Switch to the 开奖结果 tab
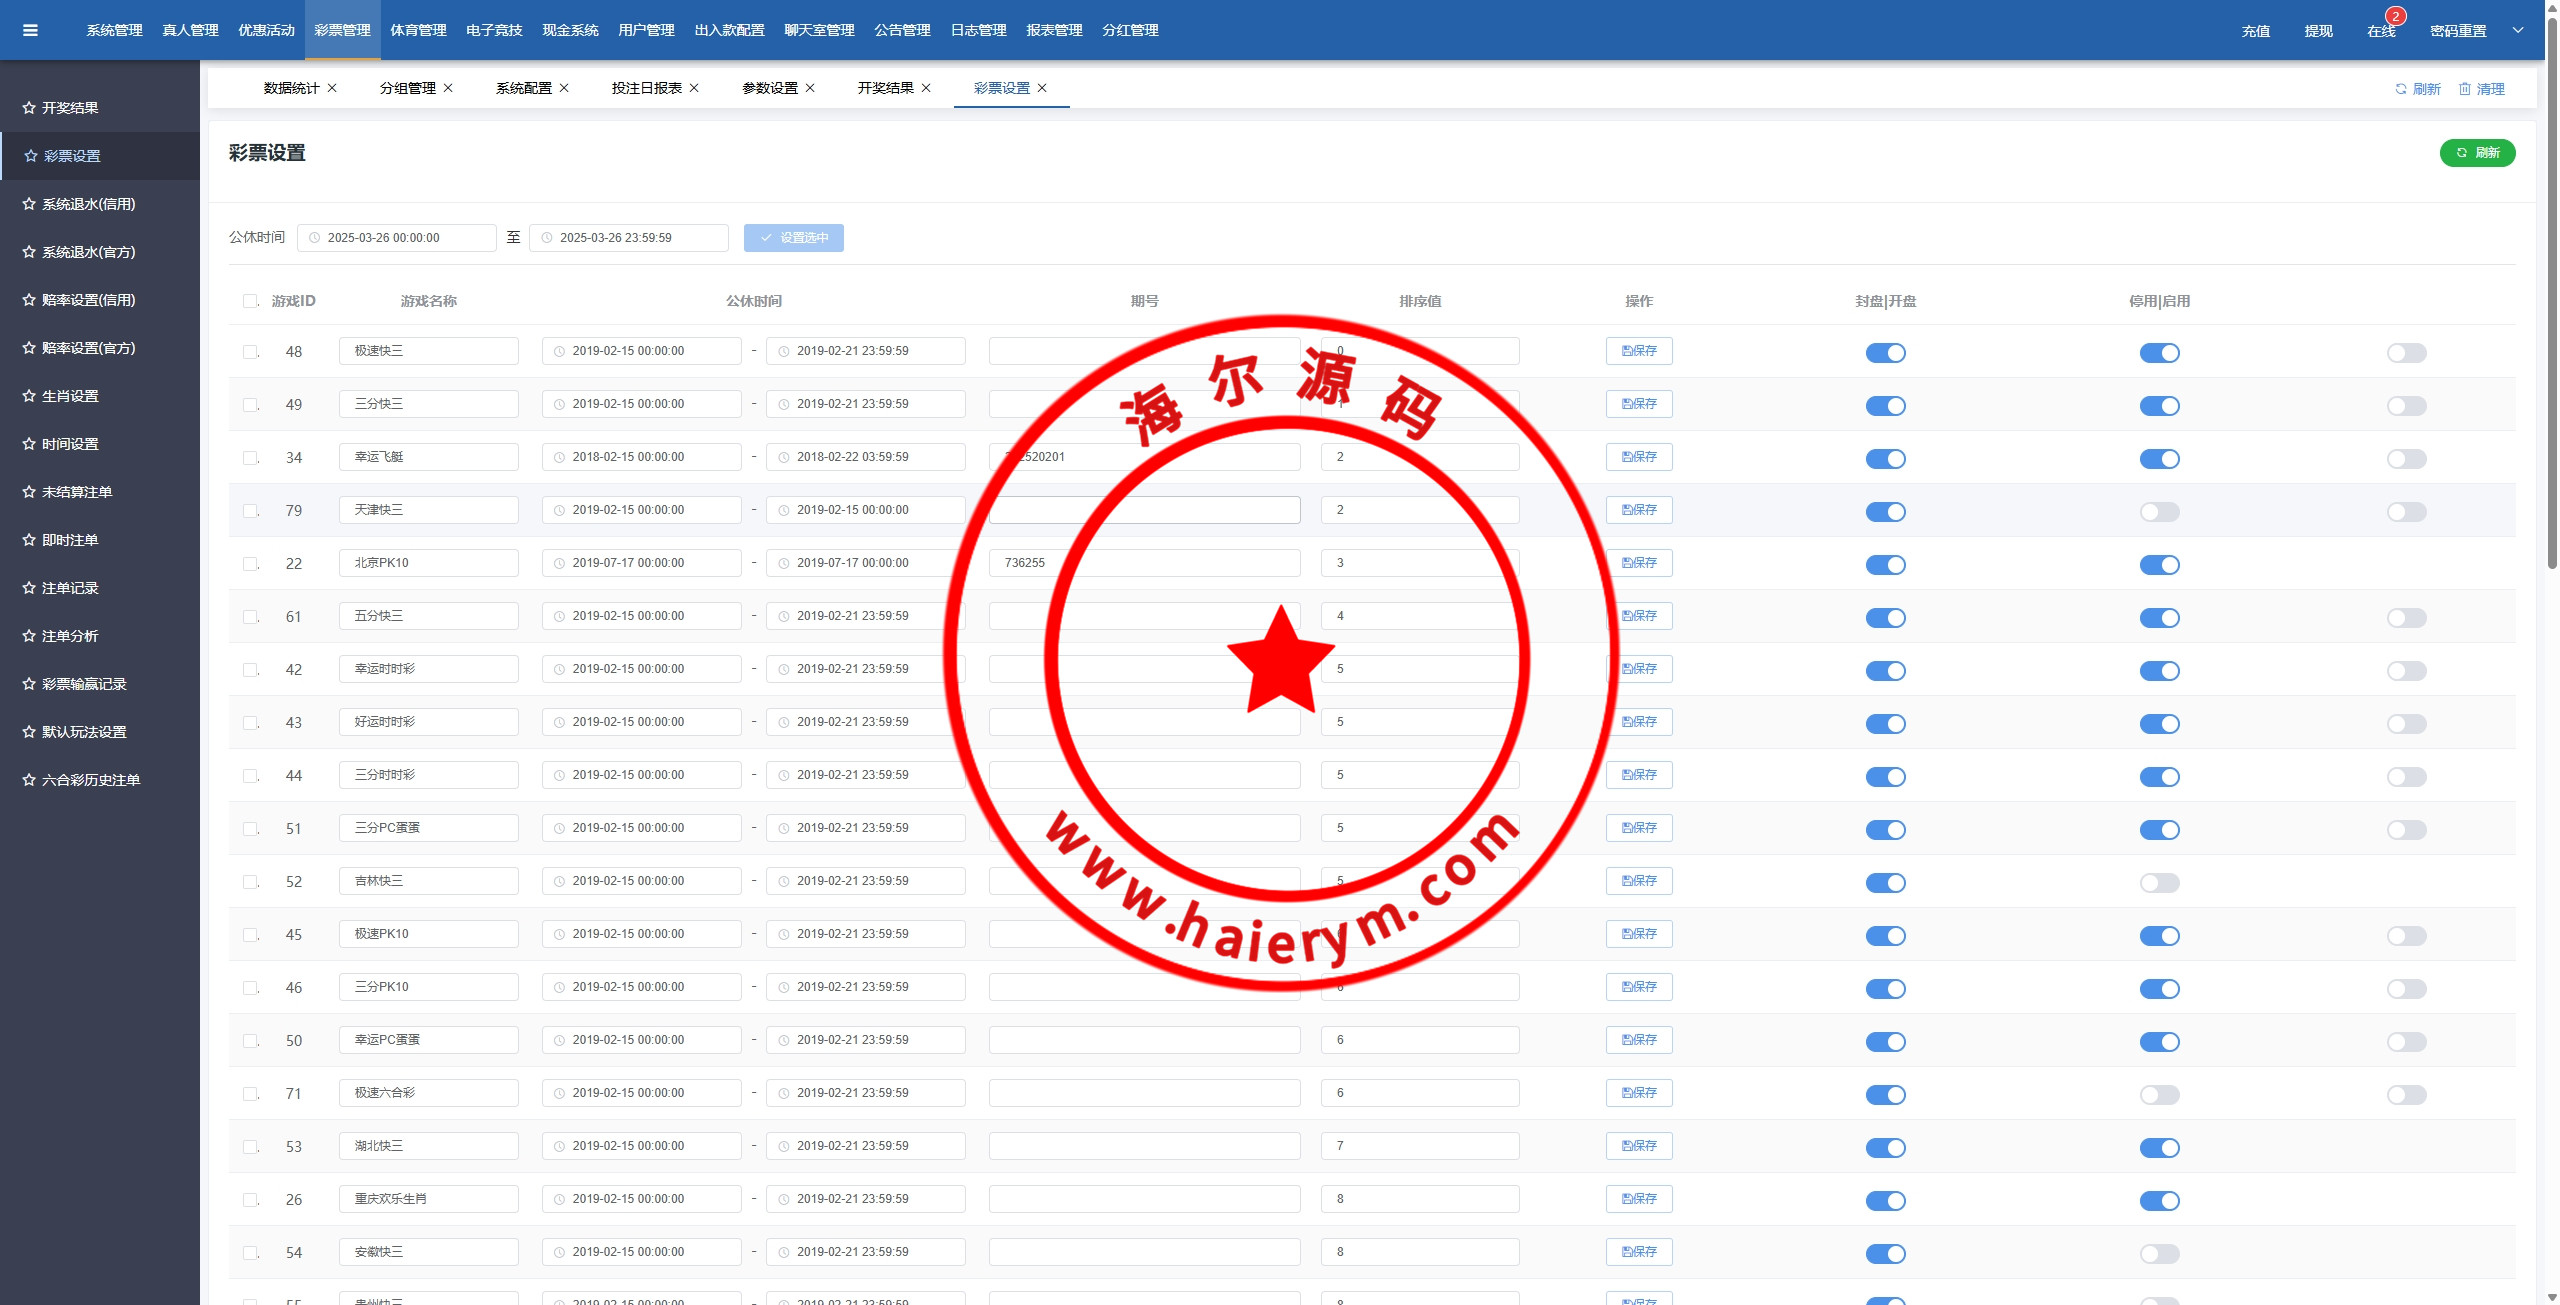2560x1305 pixels. pyautogui.click(x=885, y=88)
